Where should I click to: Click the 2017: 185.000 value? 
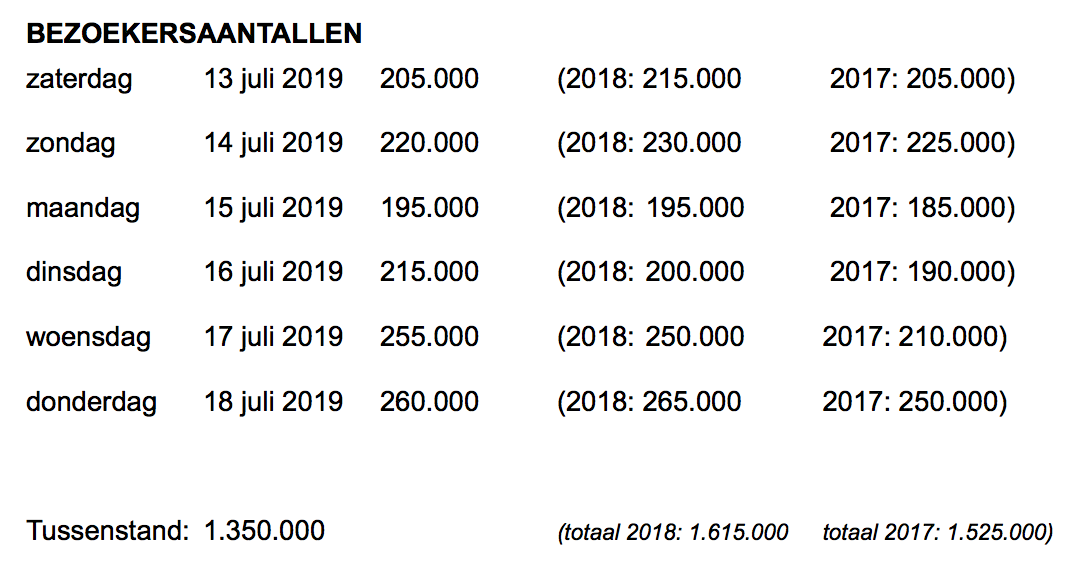tap(922, 208)
